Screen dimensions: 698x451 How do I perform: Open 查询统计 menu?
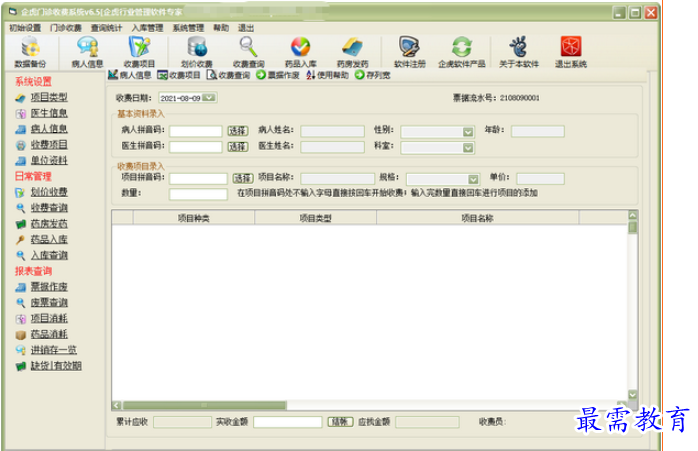(106, 28)
